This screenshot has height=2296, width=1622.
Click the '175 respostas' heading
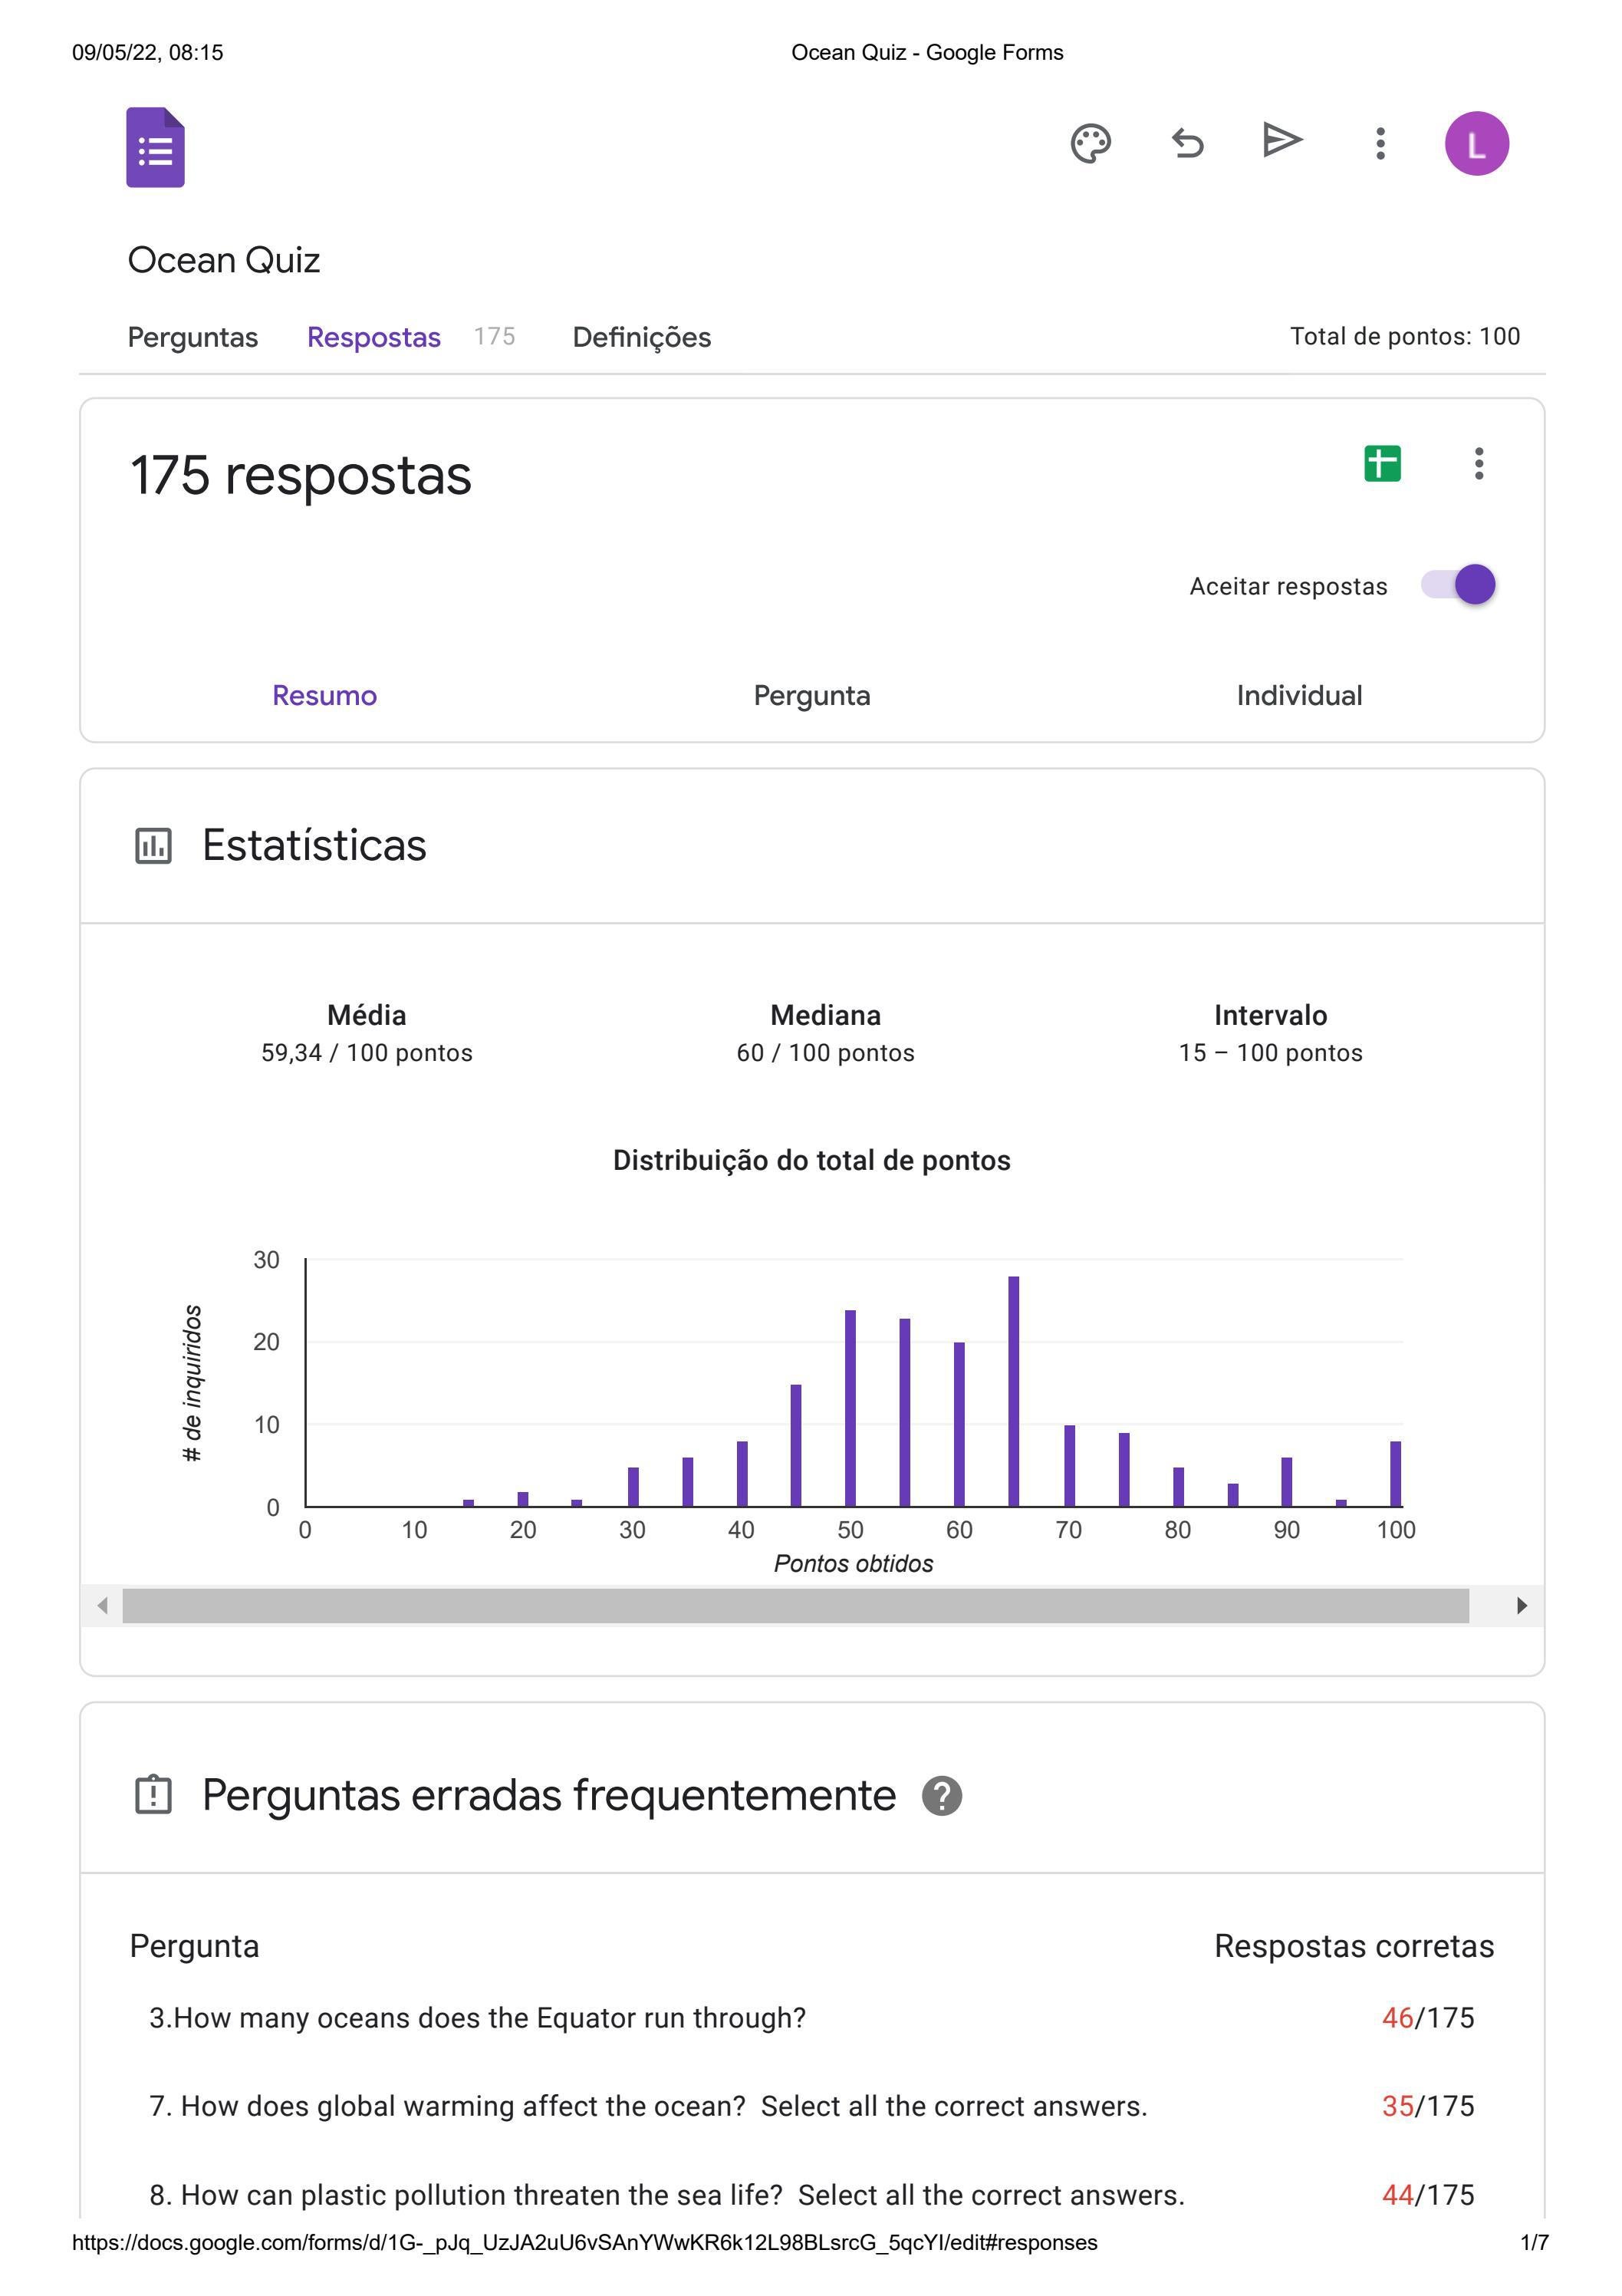click(300, 475)
